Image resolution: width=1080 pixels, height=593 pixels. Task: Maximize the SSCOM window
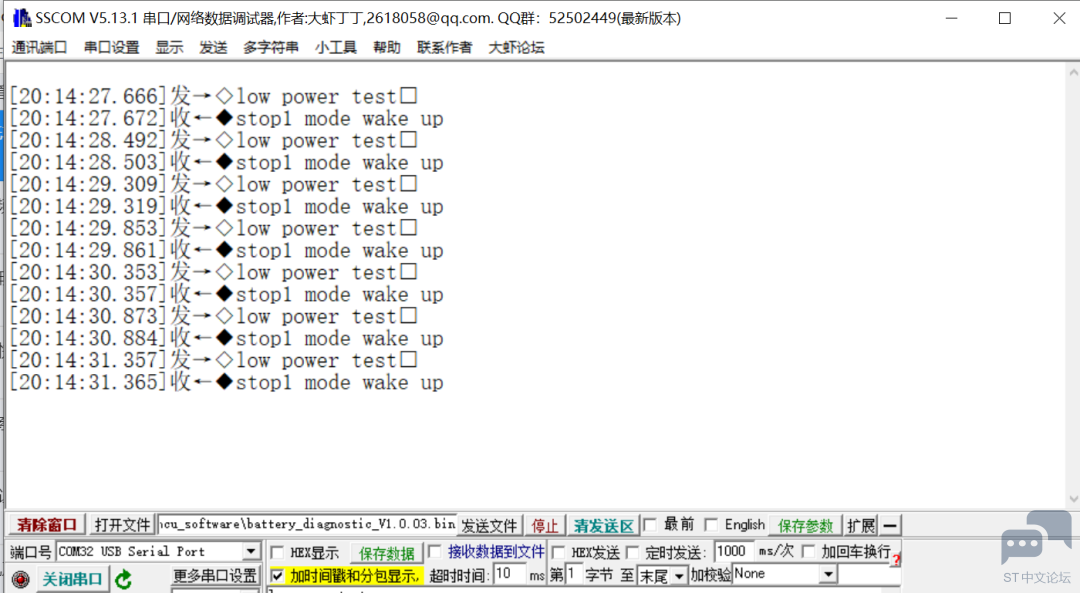(1005, 18)
